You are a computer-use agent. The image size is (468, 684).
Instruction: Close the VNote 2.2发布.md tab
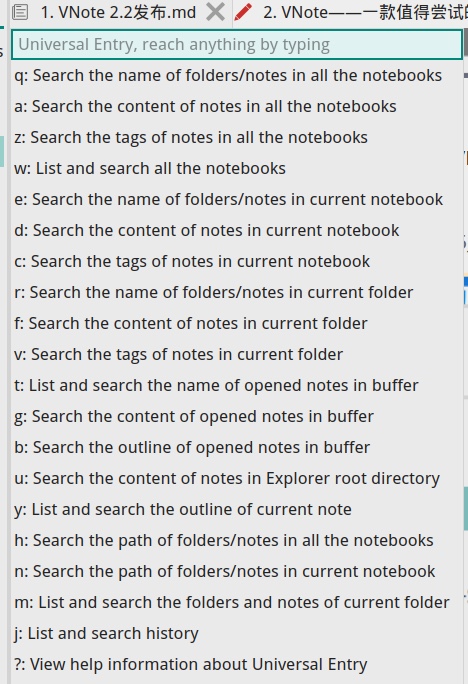215,12
